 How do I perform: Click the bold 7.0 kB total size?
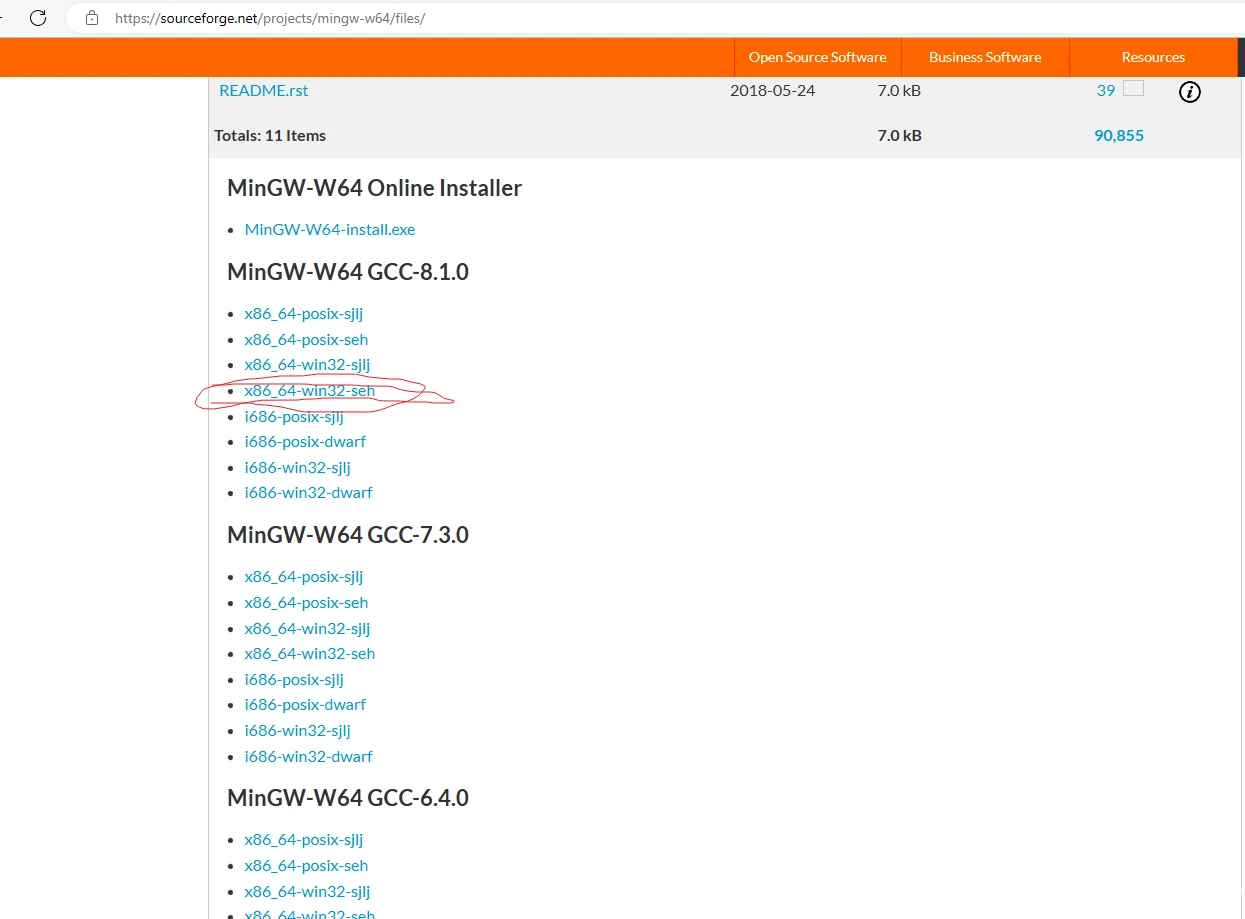click(899, 135)
